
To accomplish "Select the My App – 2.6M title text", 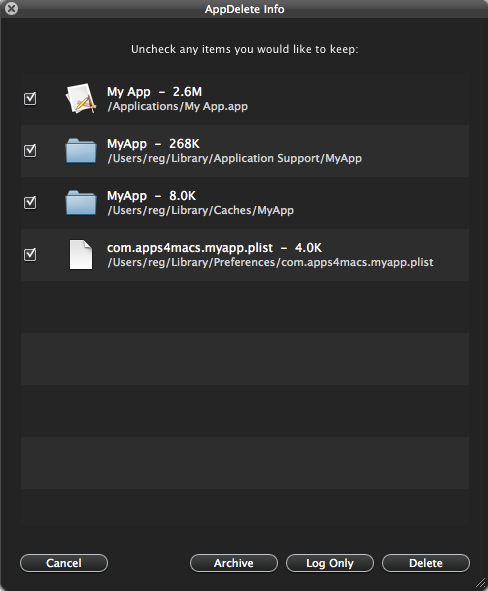I will click(x=155, y=92).
